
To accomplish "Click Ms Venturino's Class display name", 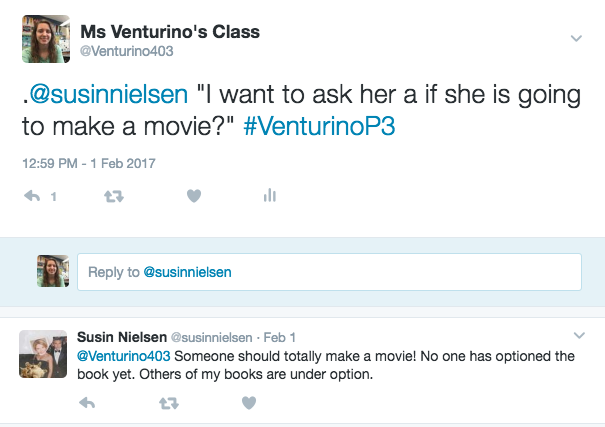I will coord(169,32).
